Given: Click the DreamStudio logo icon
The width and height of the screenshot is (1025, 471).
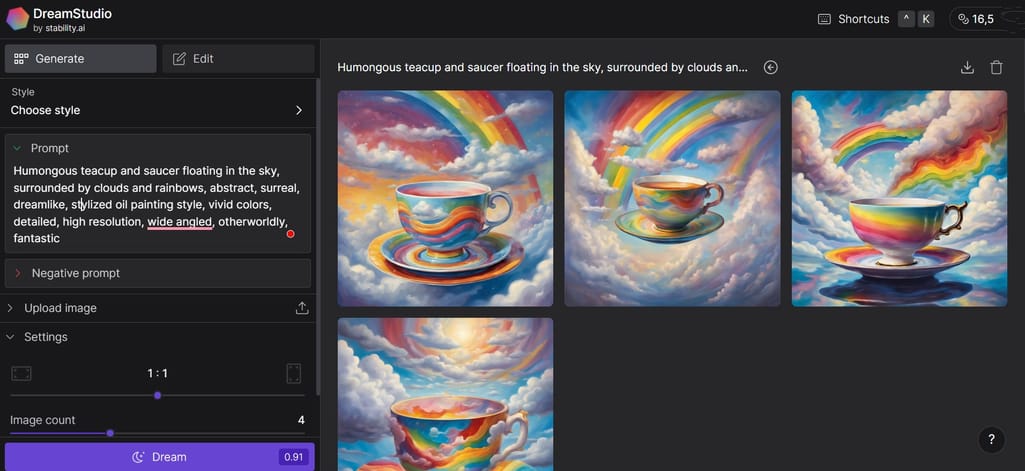Looking at the screenshot, I should click(18, 19).
